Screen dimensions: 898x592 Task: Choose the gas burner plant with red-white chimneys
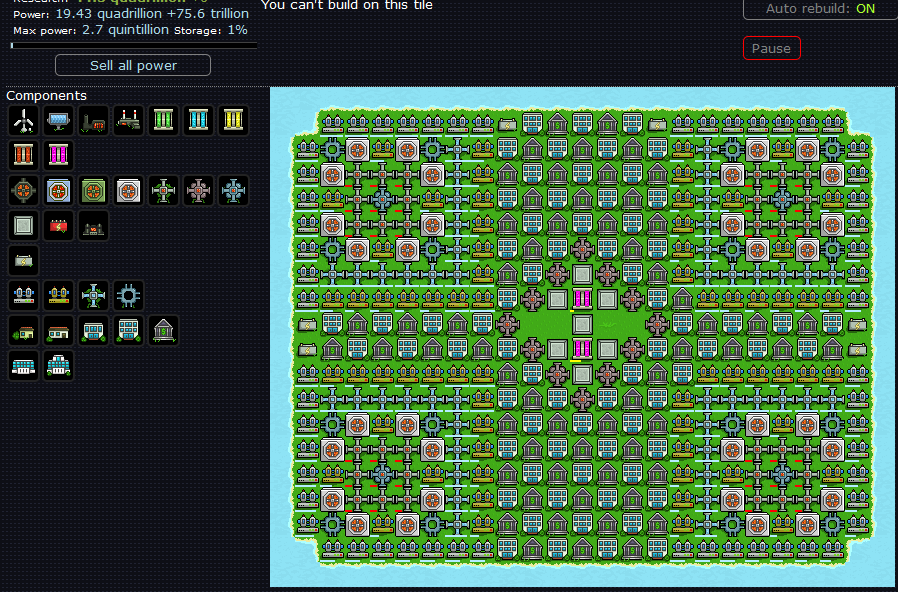point(128,120)
